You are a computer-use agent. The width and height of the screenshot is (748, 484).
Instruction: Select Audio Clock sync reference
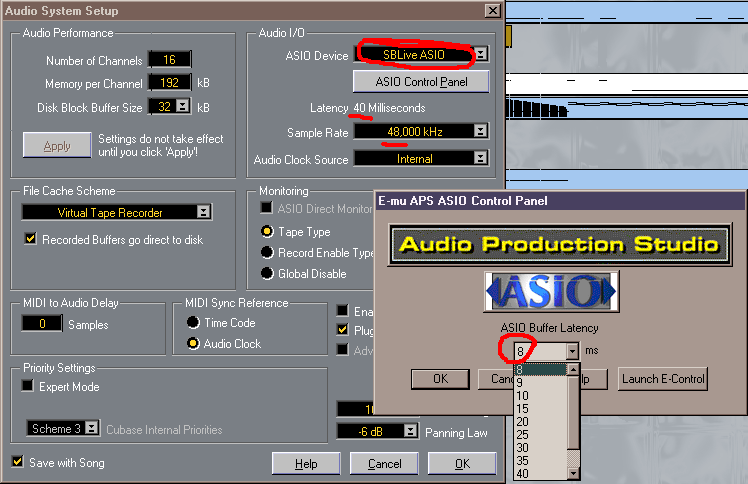tap(193, 343)
